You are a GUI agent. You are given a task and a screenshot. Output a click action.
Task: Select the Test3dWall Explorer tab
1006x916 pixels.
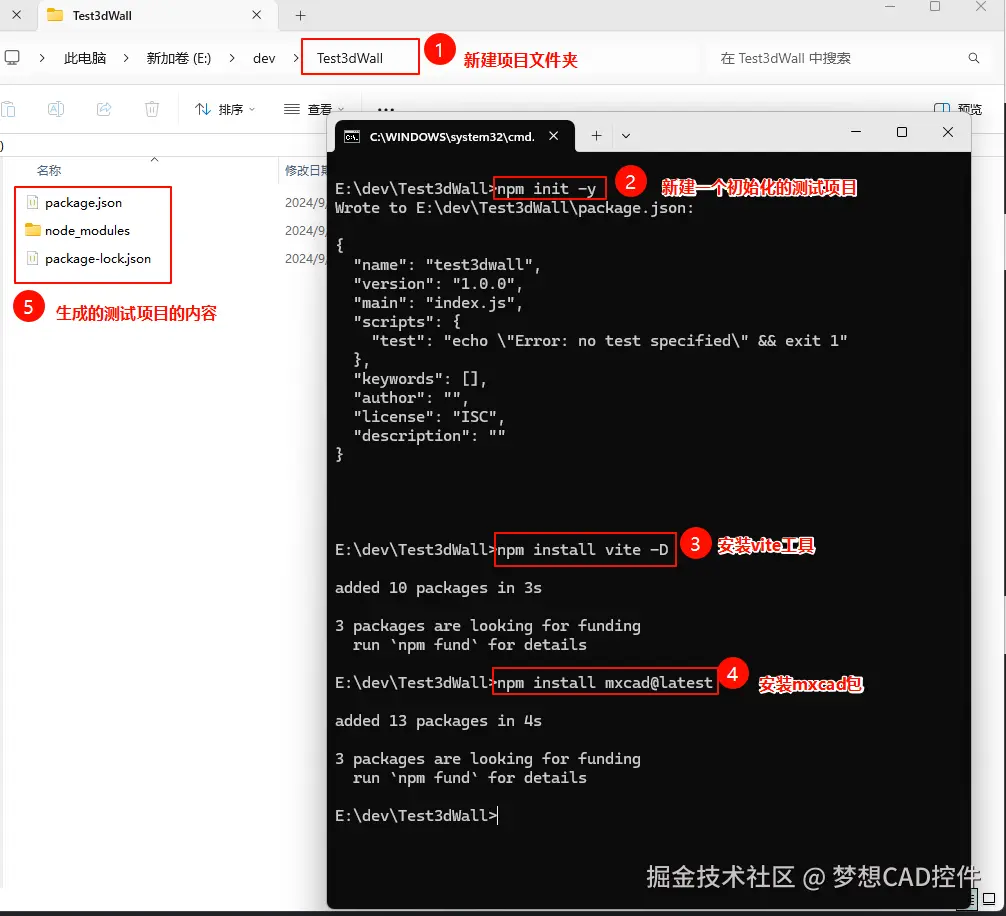tap(157, 15)
